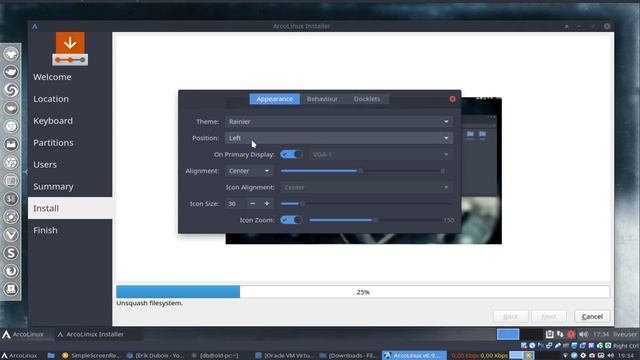Switch to the Downloads file manager on host taskbar
The height and width of the screenshot is (360, 640).
348,356
